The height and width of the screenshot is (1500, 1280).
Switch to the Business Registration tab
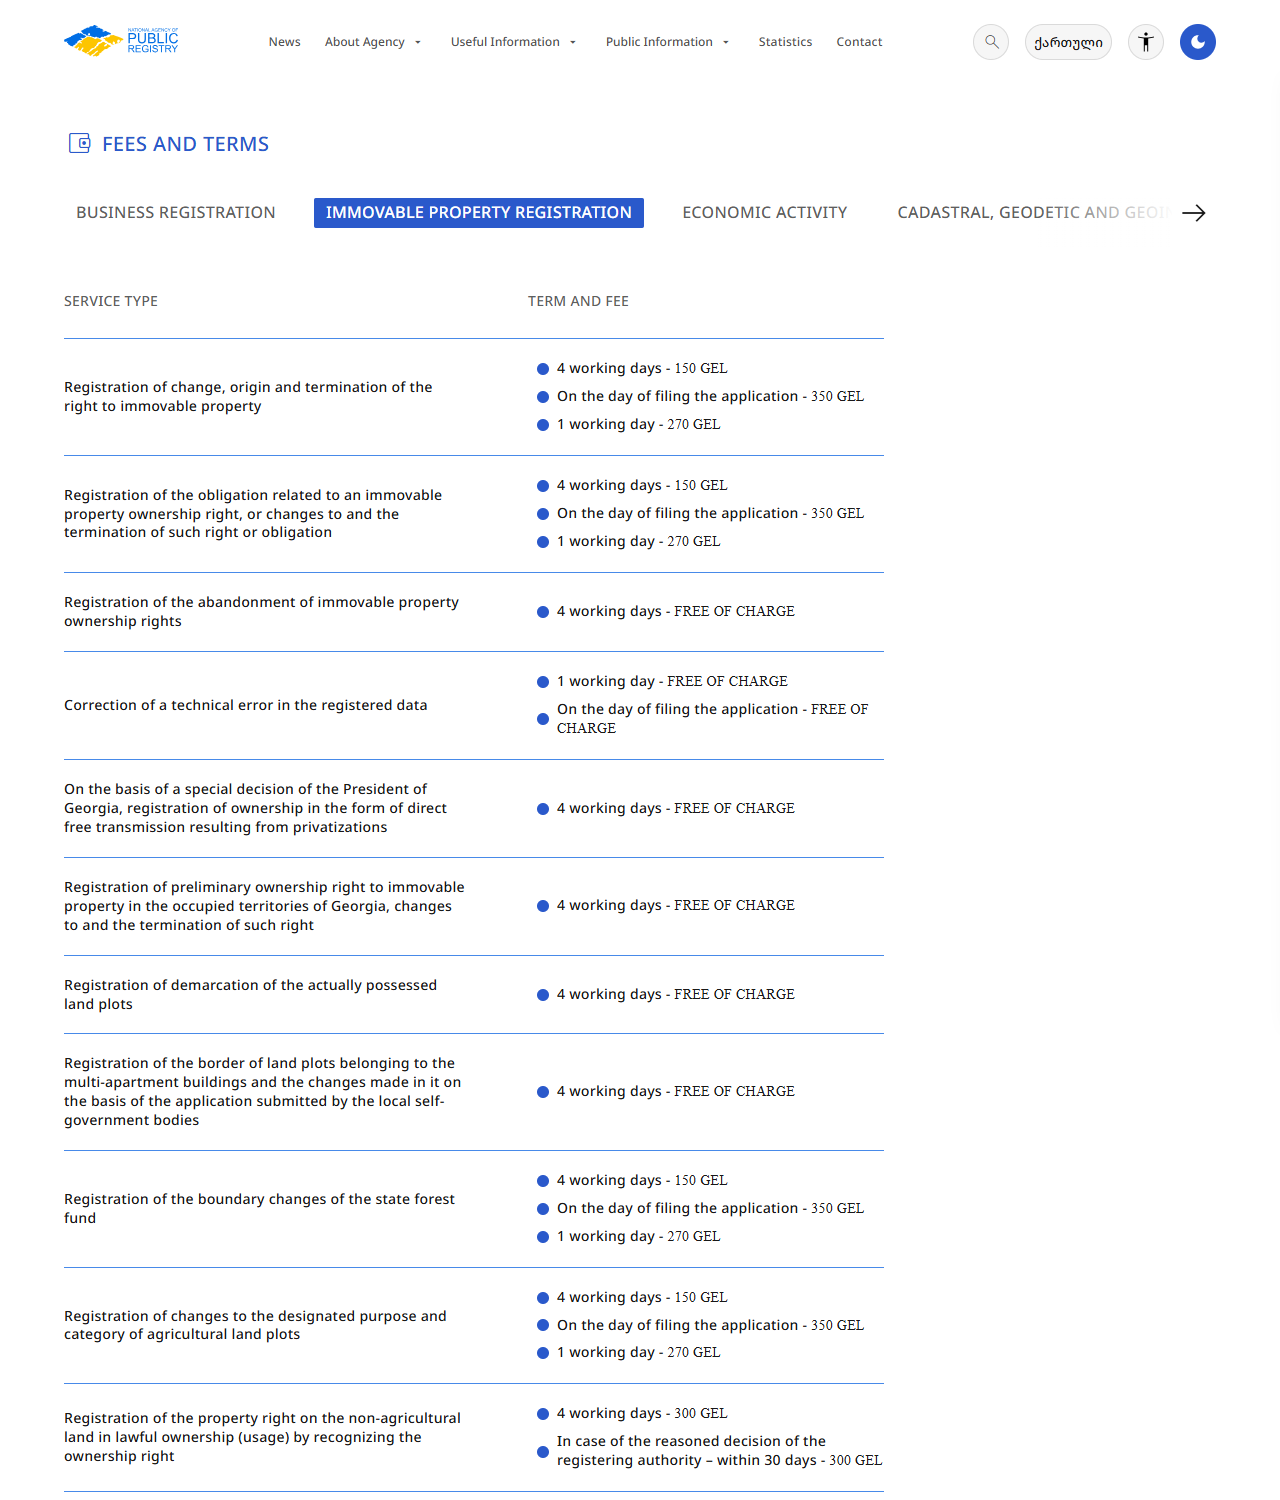(x=176, y=213)
